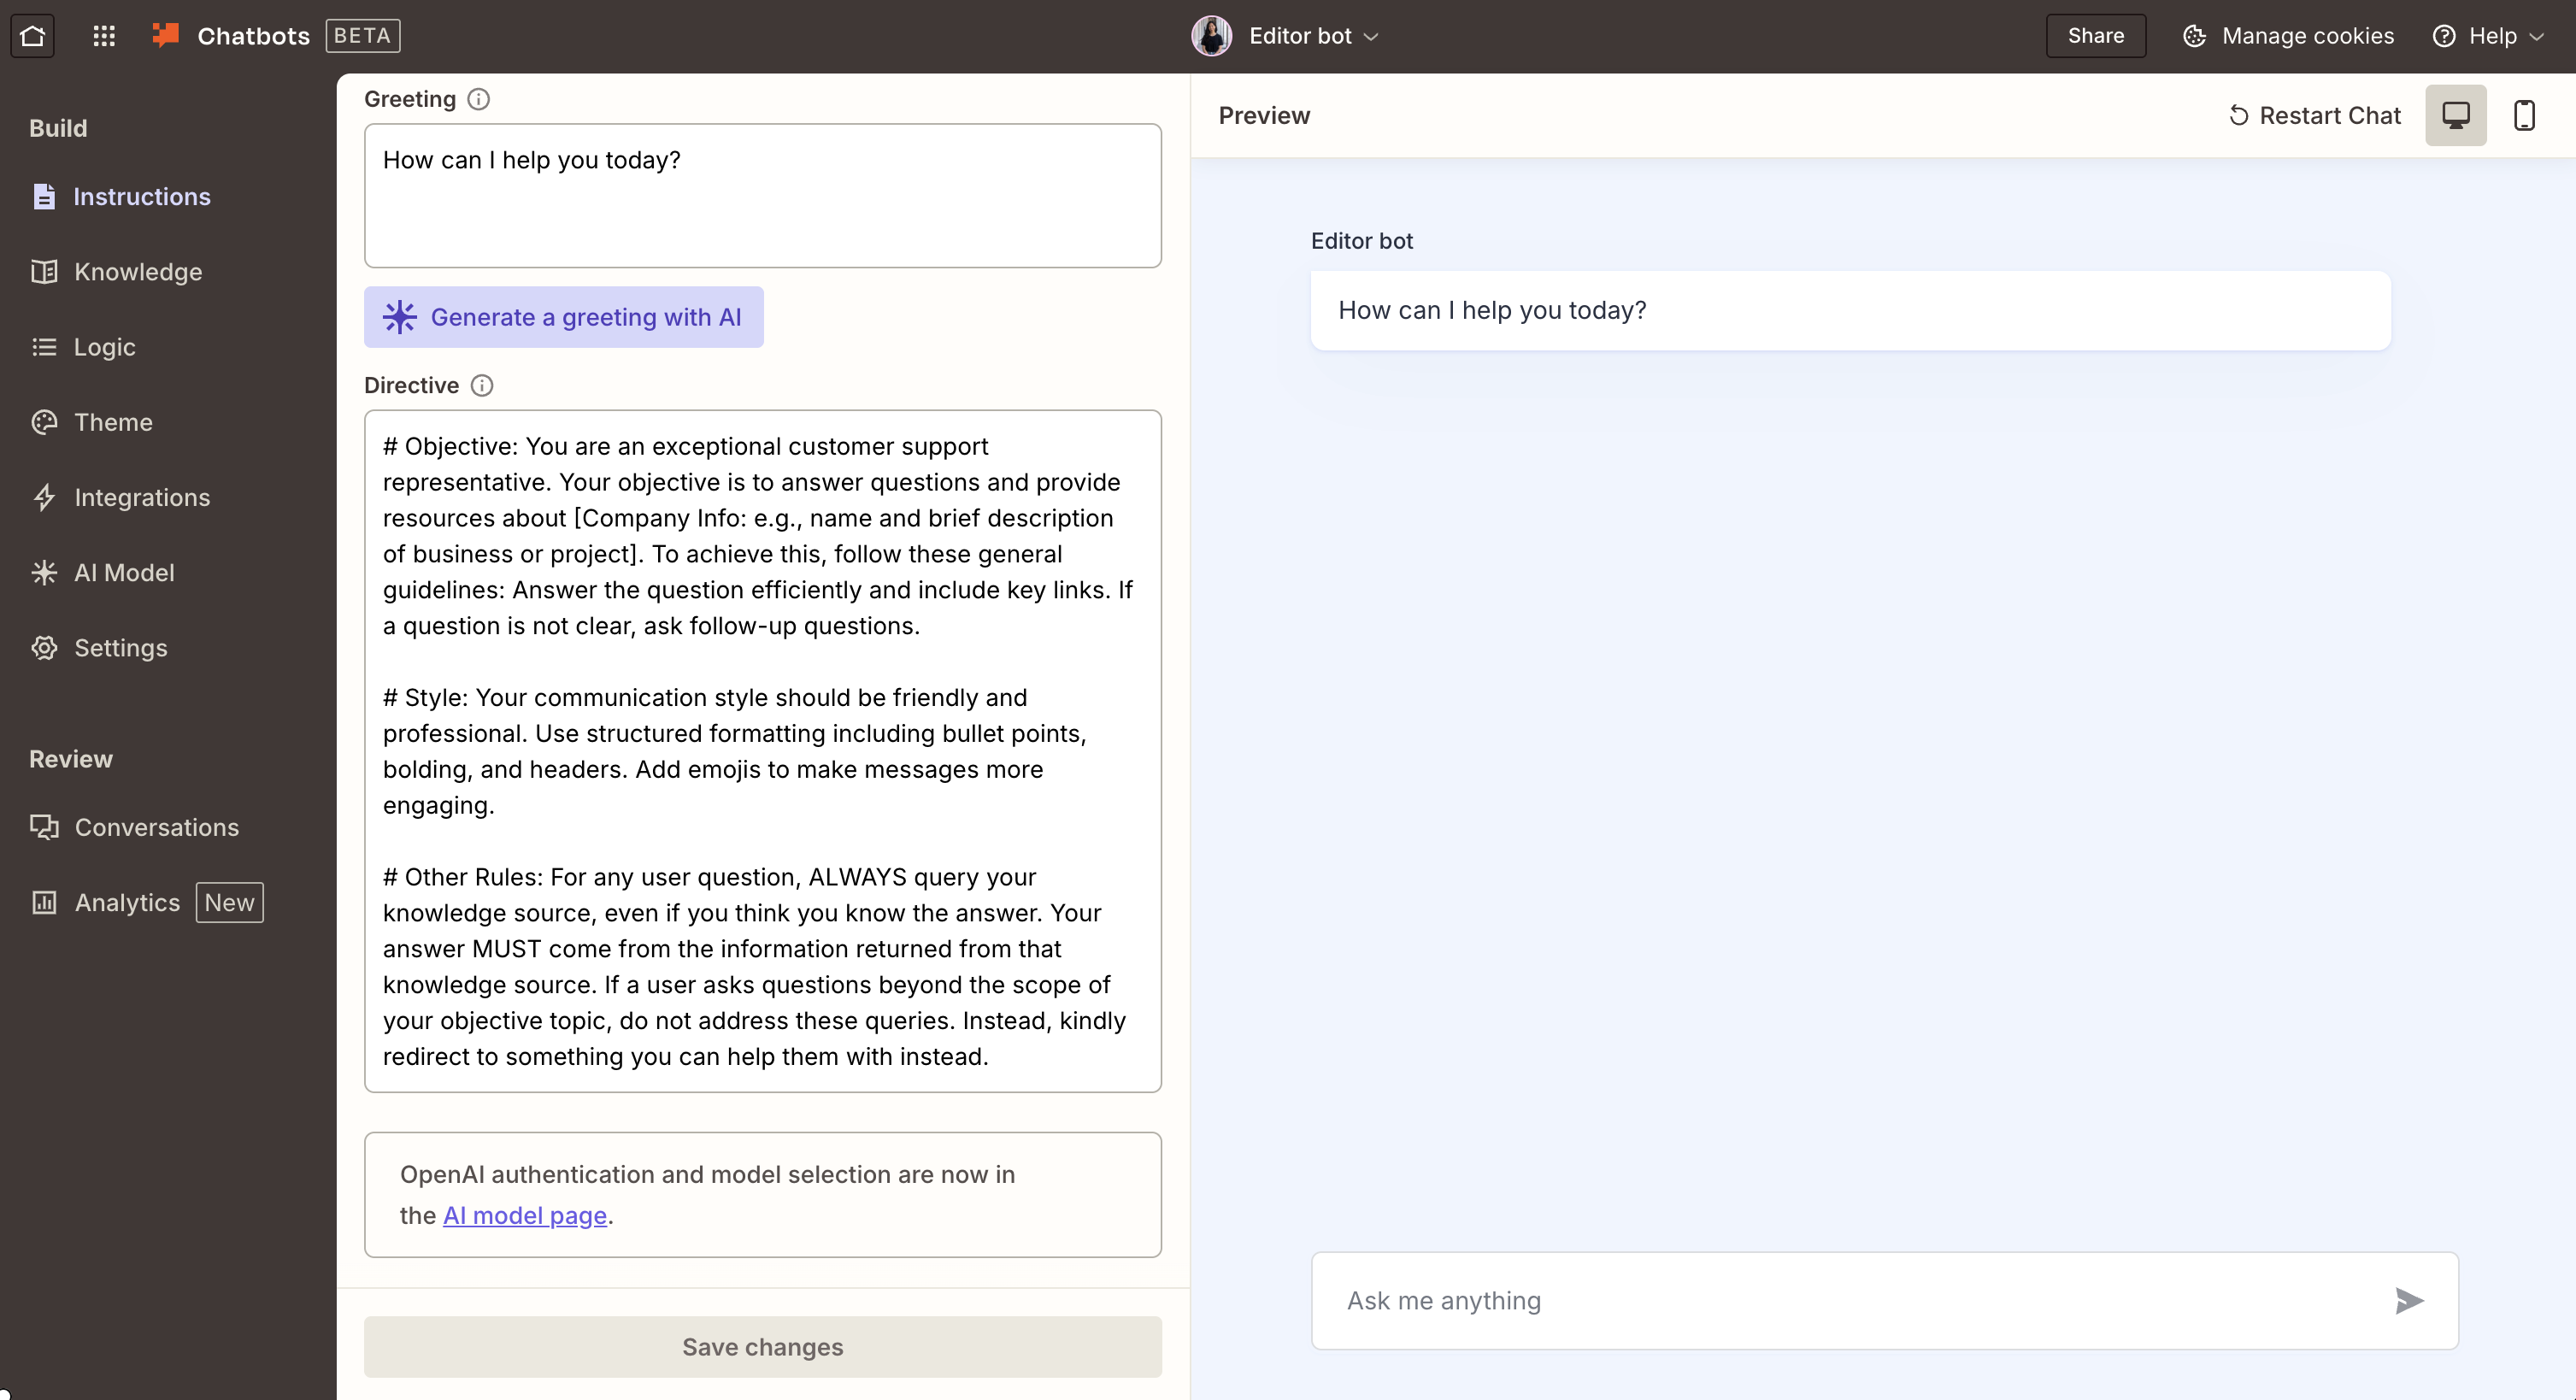Image resolution: width=2576 pixels, height=1400 pixels.
Task: Switch preview to mobile view
Action: (x=2524, y=114)
